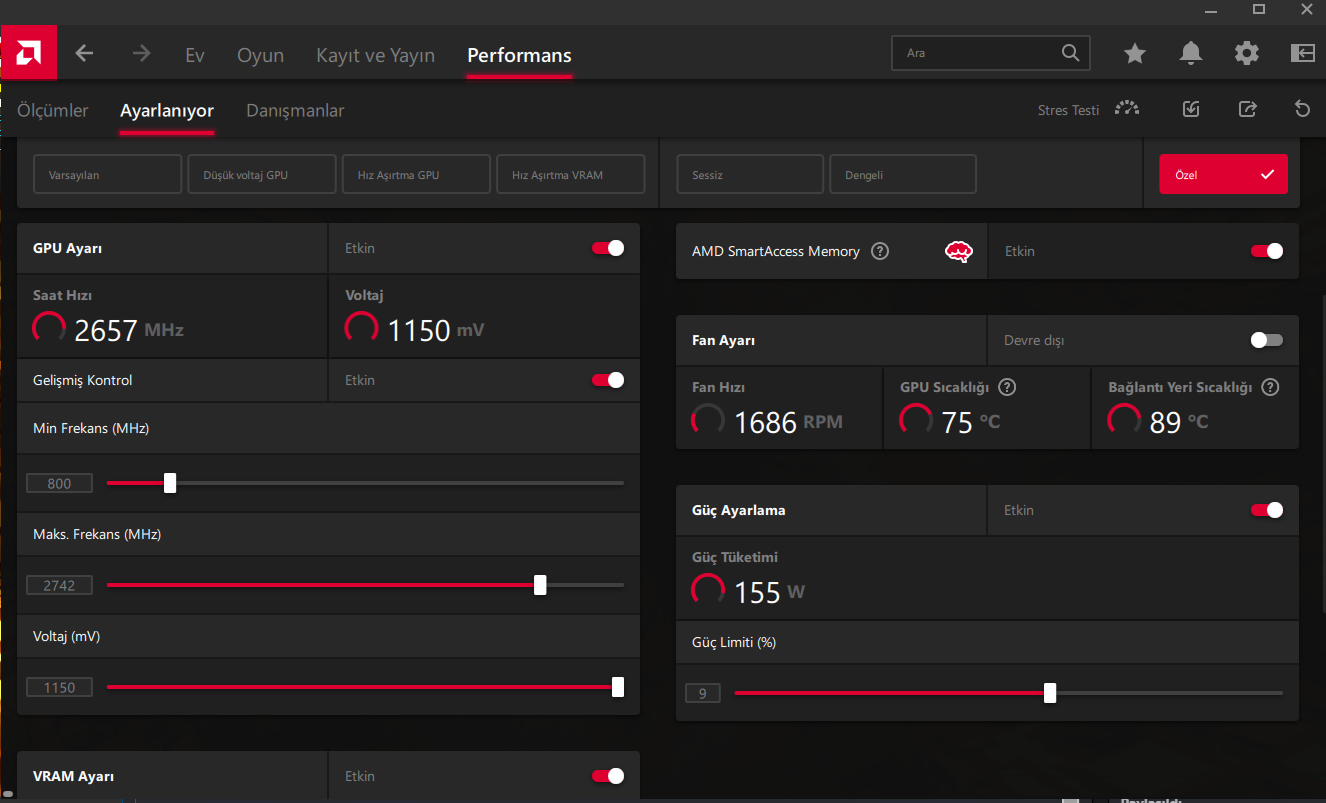Open the Ev tab
Image resolution: width=1326 pixels, height=803 pixels.
tap(195, 55)
